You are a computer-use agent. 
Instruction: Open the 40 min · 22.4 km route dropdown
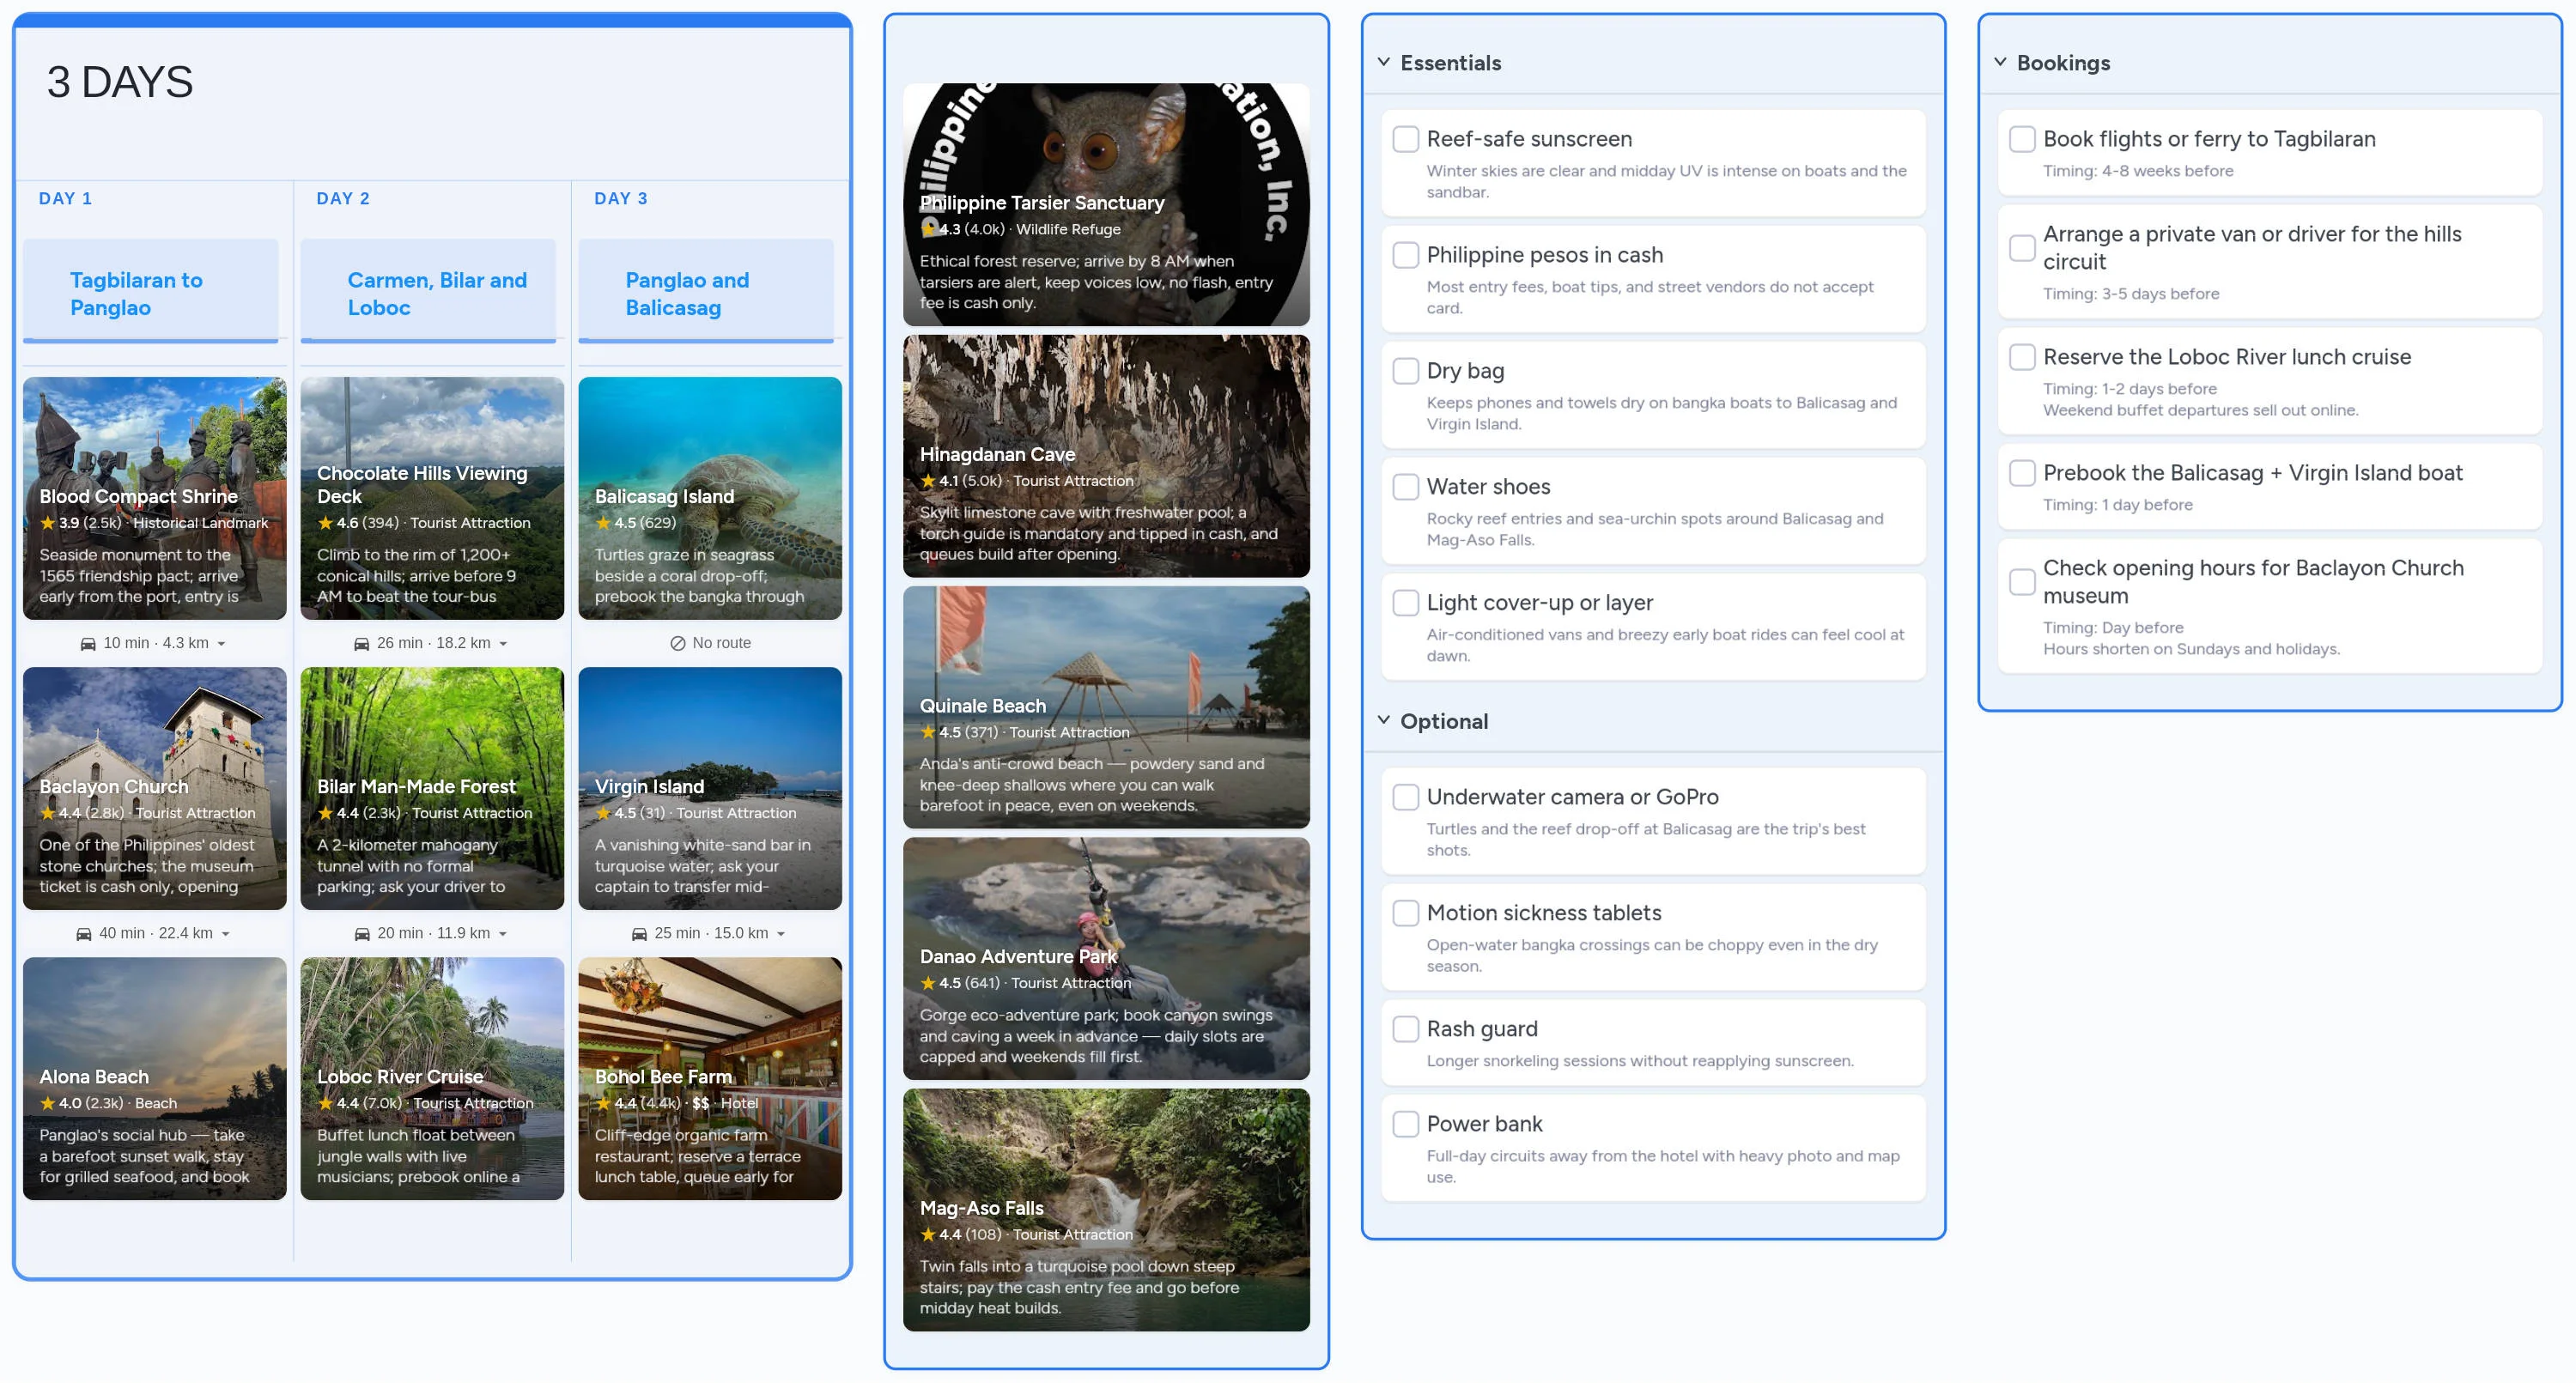click(225, 934)
